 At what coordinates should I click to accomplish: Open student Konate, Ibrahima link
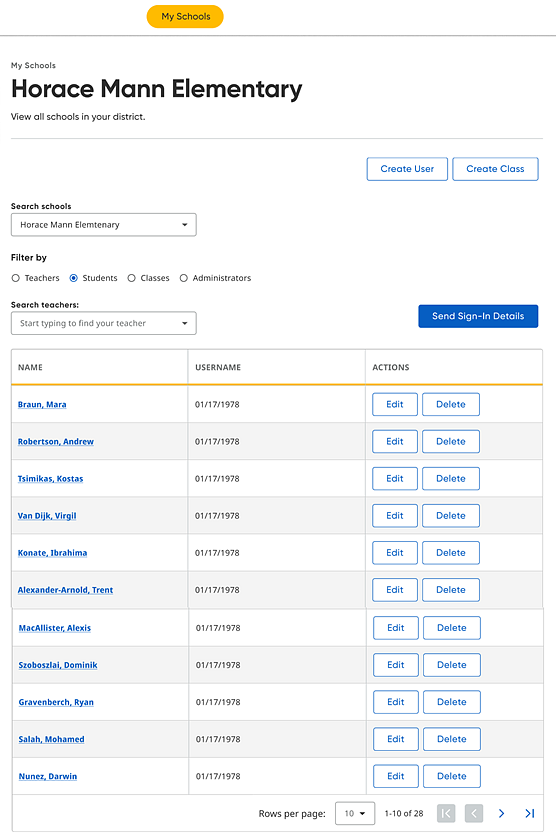[52, 553]
